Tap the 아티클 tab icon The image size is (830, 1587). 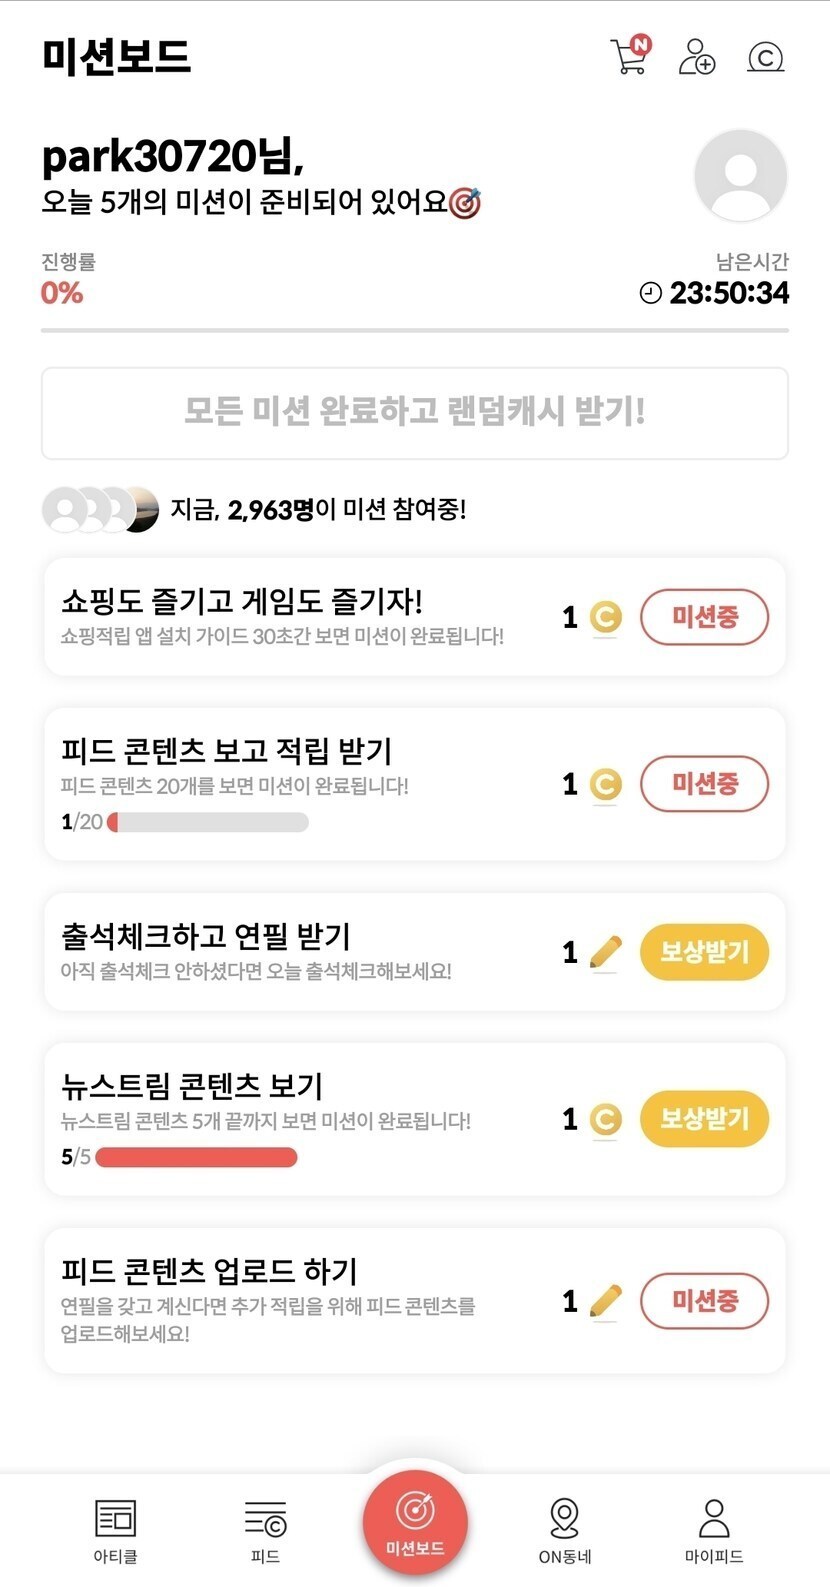coord(115,1528)
